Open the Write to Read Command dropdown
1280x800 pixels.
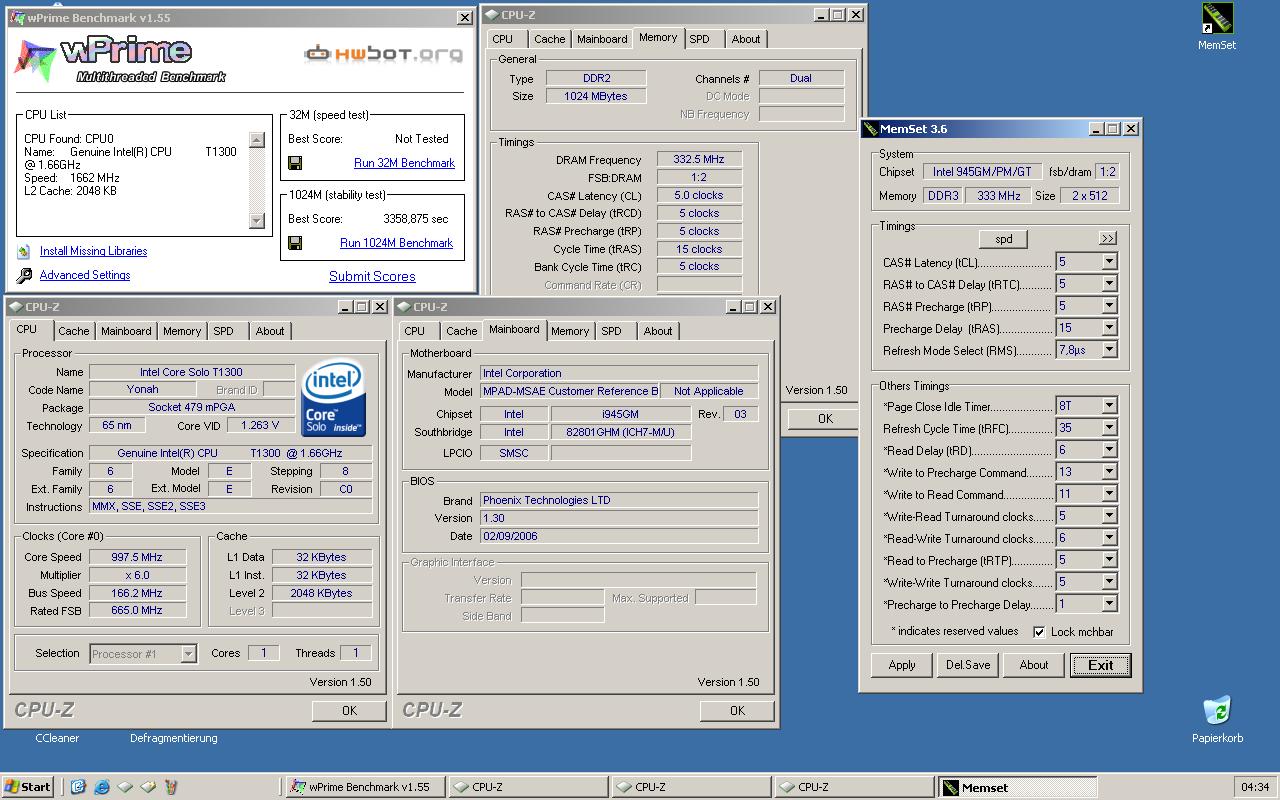point(1108,494)
